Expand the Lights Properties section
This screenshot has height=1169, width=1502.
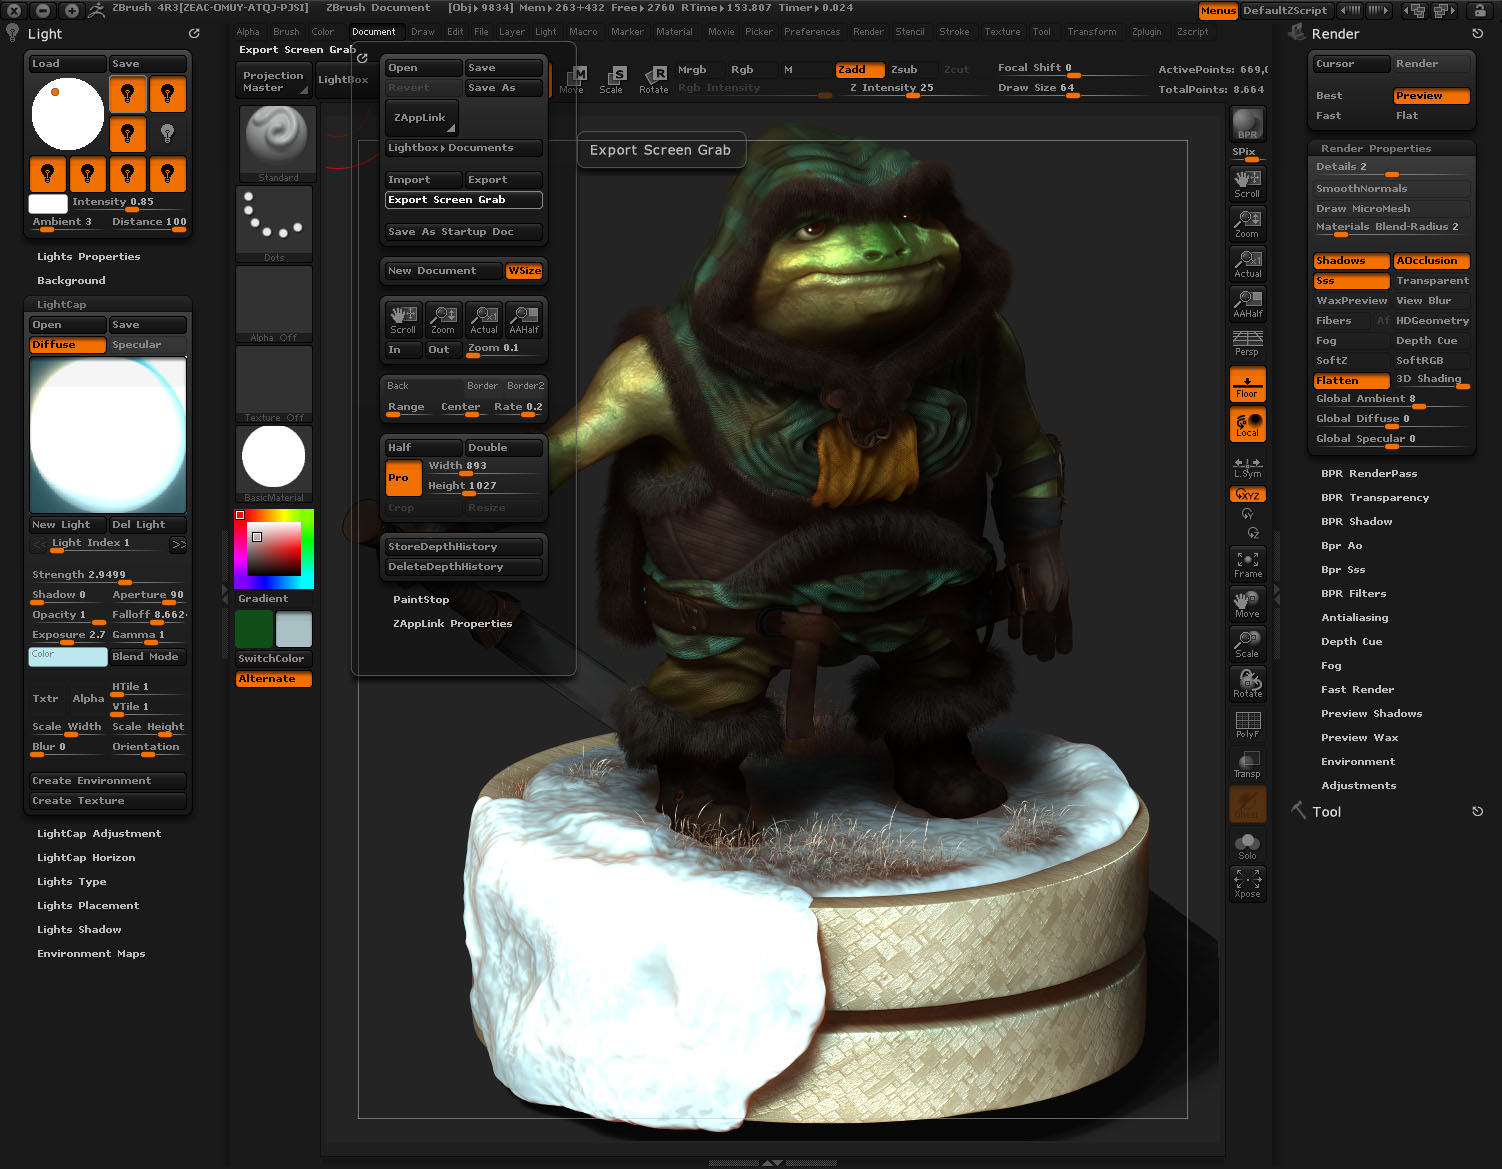[89, 257]
